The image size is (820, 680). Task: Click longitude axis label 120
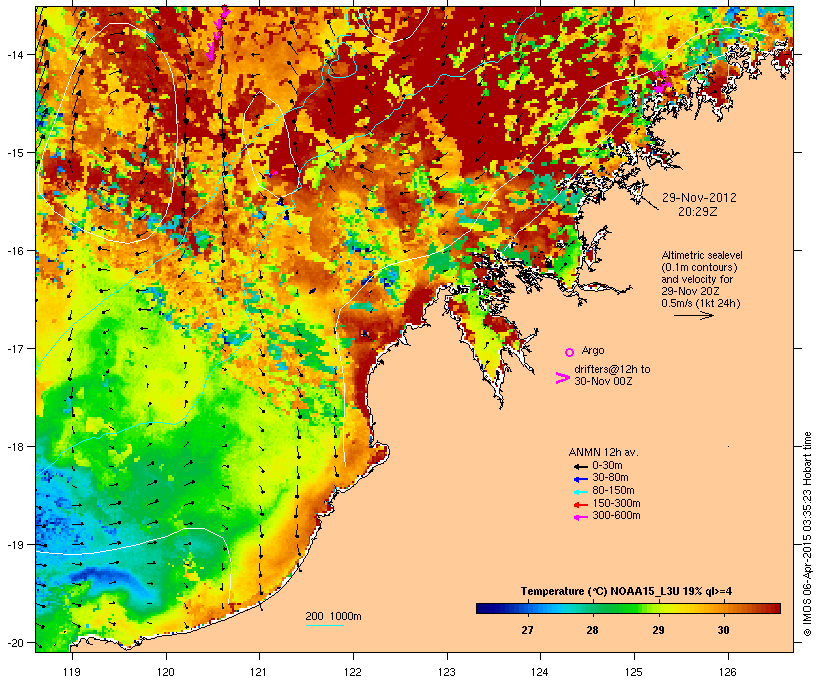(166, 672)
